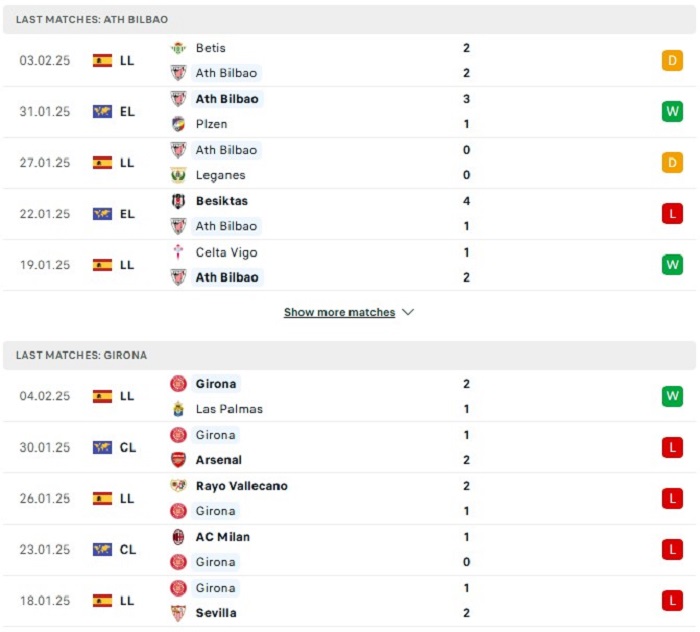This screenshot has height=632, width=700.
Task: Click the Rayo Vallecano crest icon
Action: pos(178,486)
